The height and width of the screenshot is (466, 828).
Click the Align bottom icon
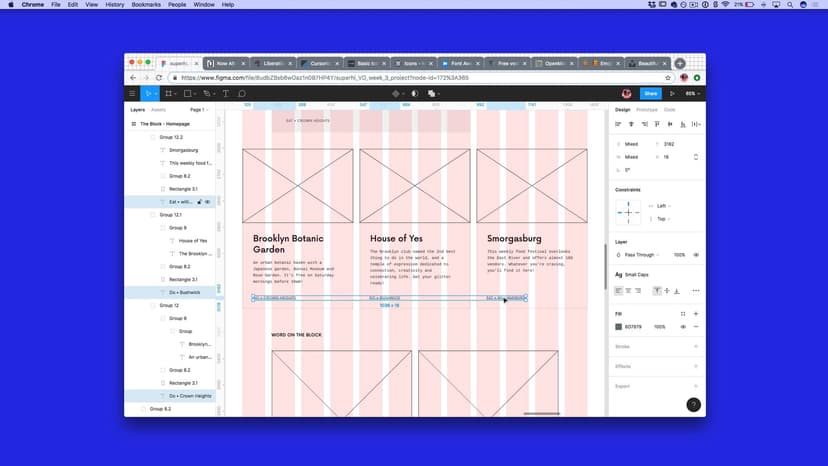683,124
